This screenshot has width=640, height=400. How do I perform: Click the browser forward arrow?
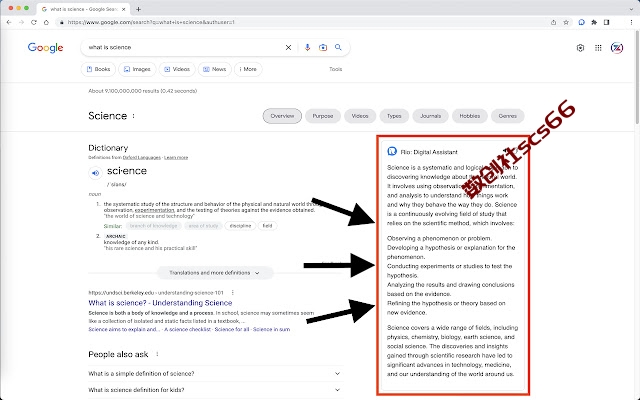coord(21,22)
